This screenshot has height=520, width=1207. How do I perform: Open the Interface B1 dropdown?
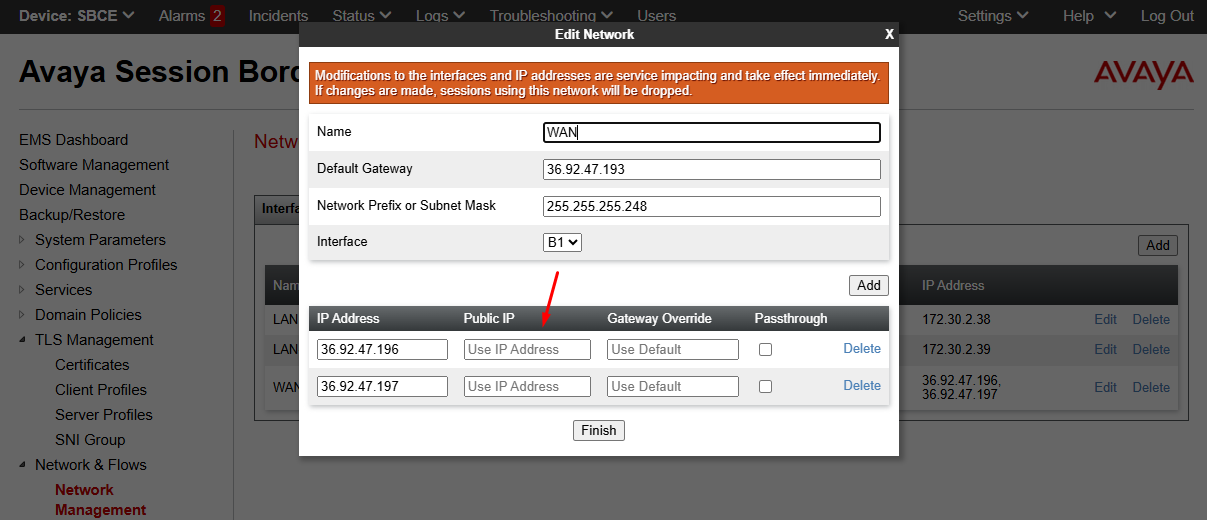click(563, 242)
